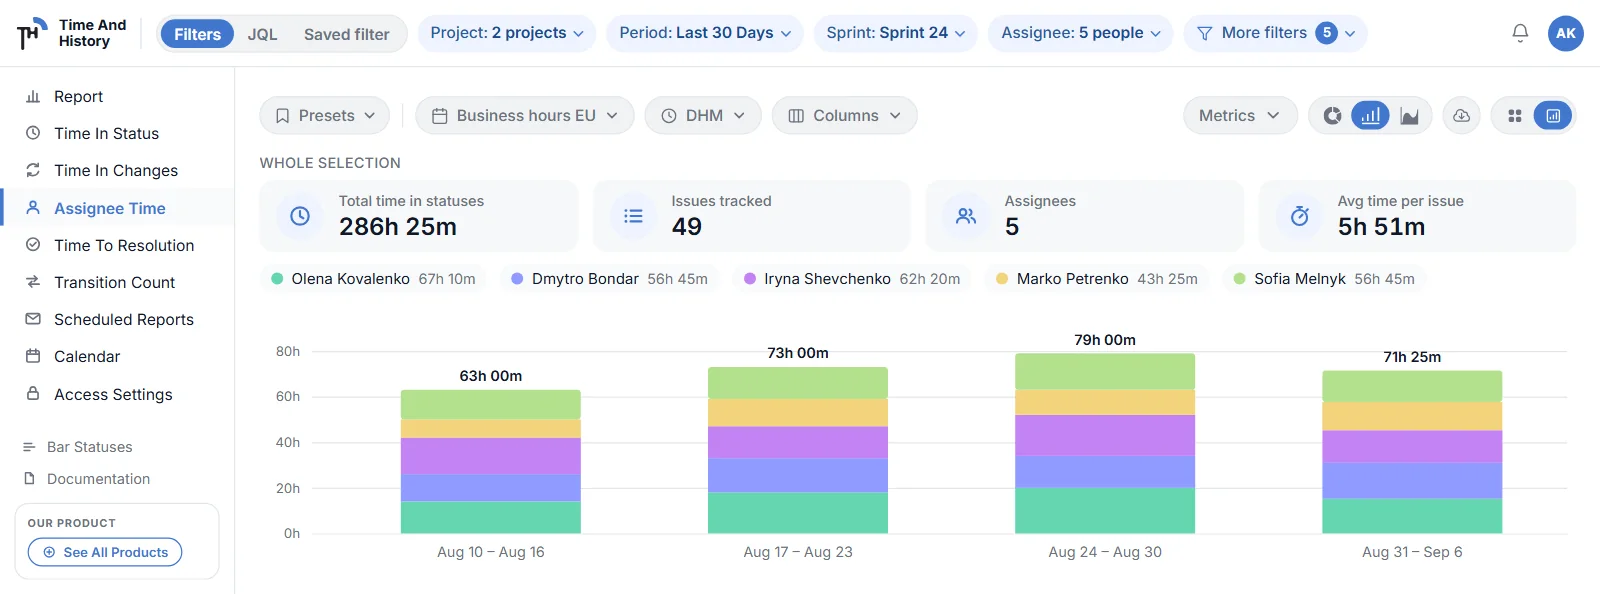This screenshot has height=594, width=1600.
Task: Open the Business hours EU dropdown
Action: tap(525, 116)
